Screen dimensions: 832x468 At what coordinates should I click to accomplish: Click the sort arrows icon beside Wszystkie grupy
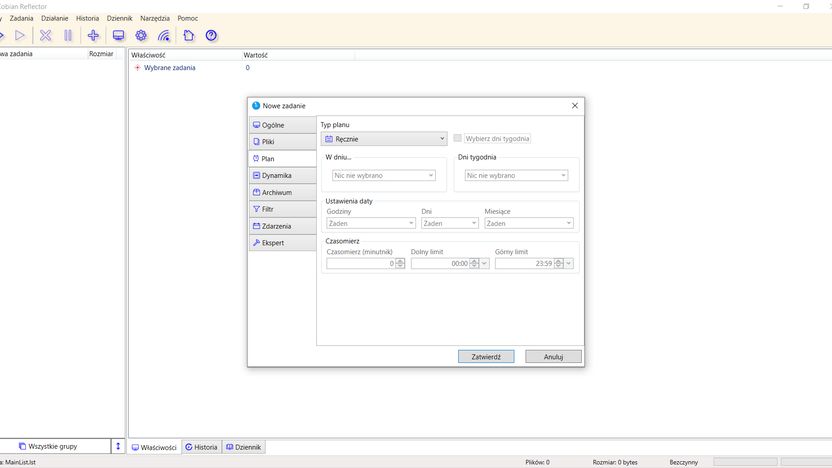pos(118,446)
